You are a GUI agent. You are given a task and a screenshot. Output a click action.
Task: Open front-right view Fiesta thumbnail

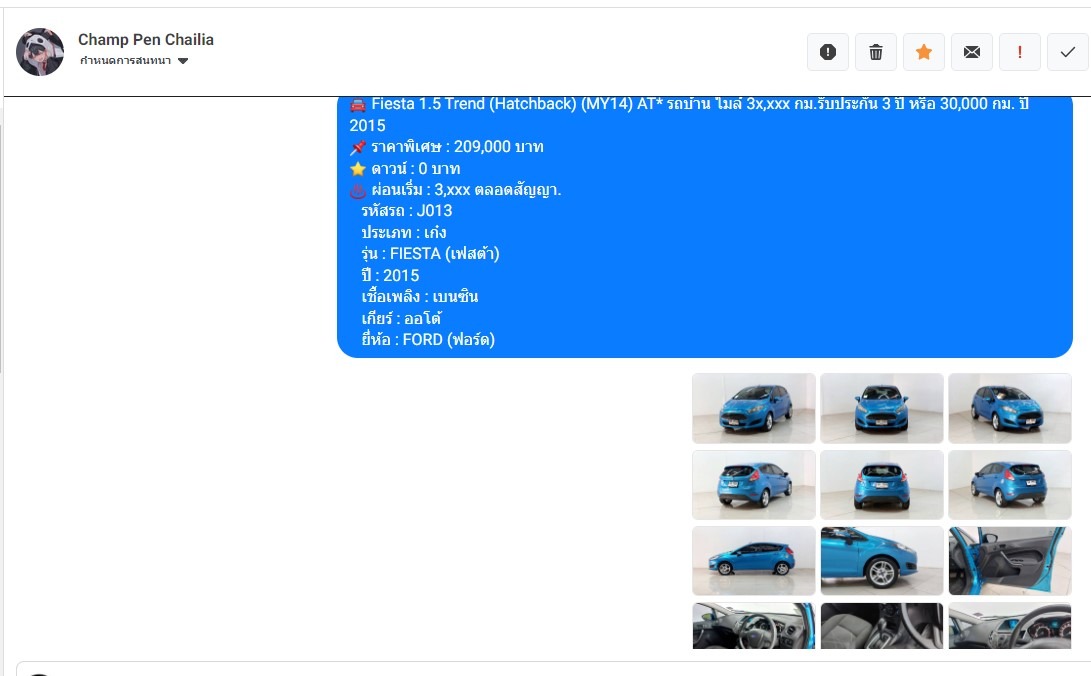coord(1010,408)
